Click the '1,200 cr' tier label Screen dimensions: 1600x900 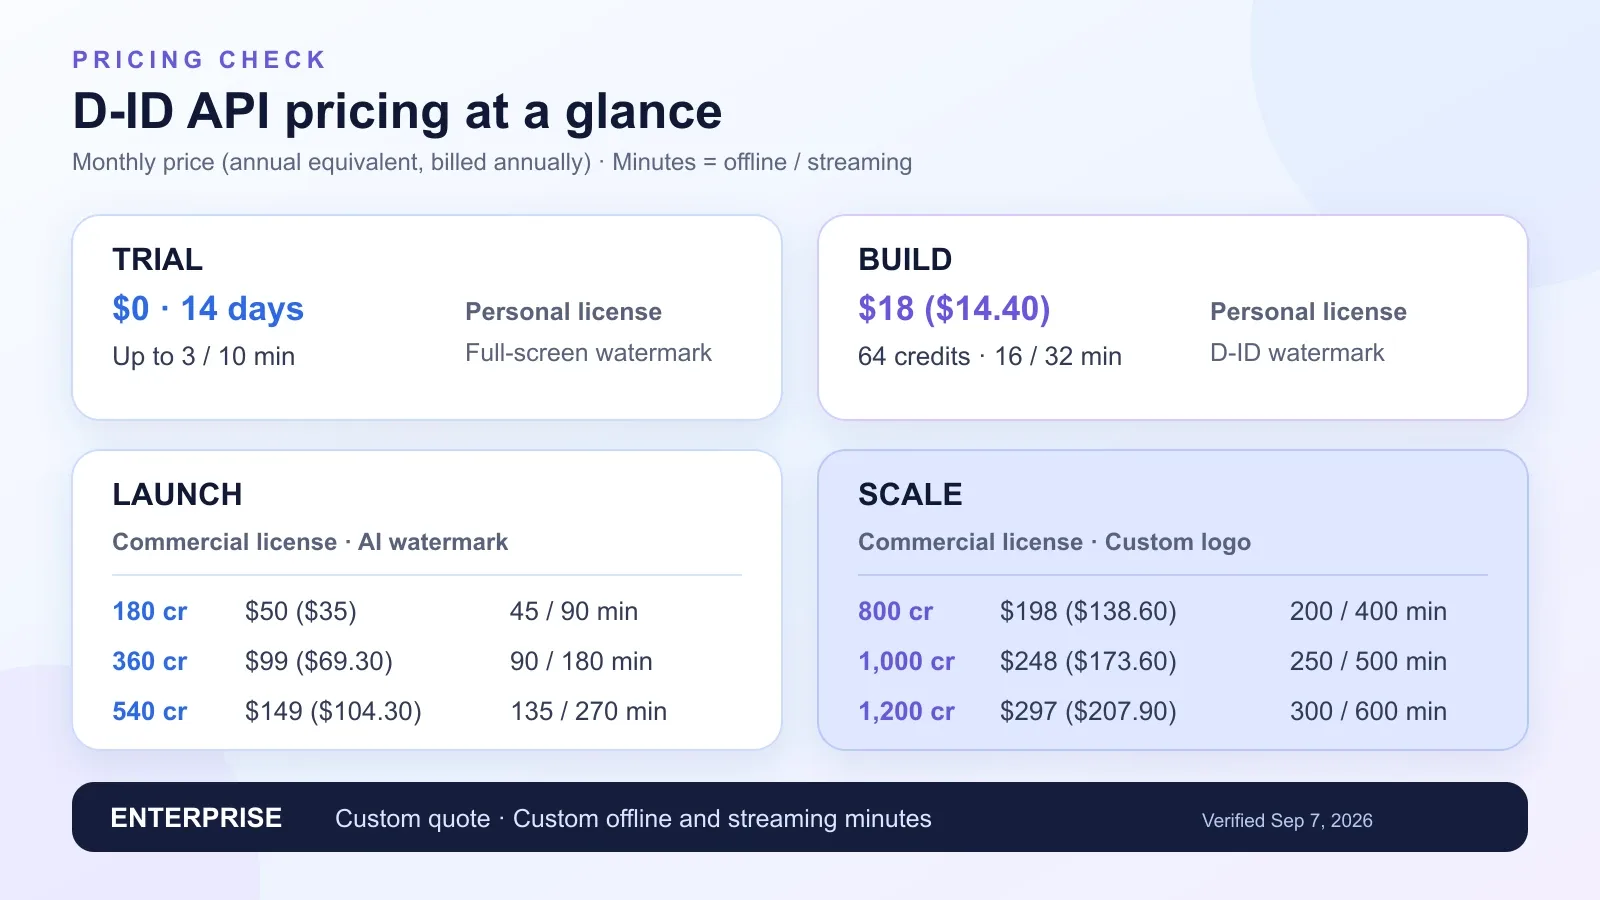click(x=906, y=712)
